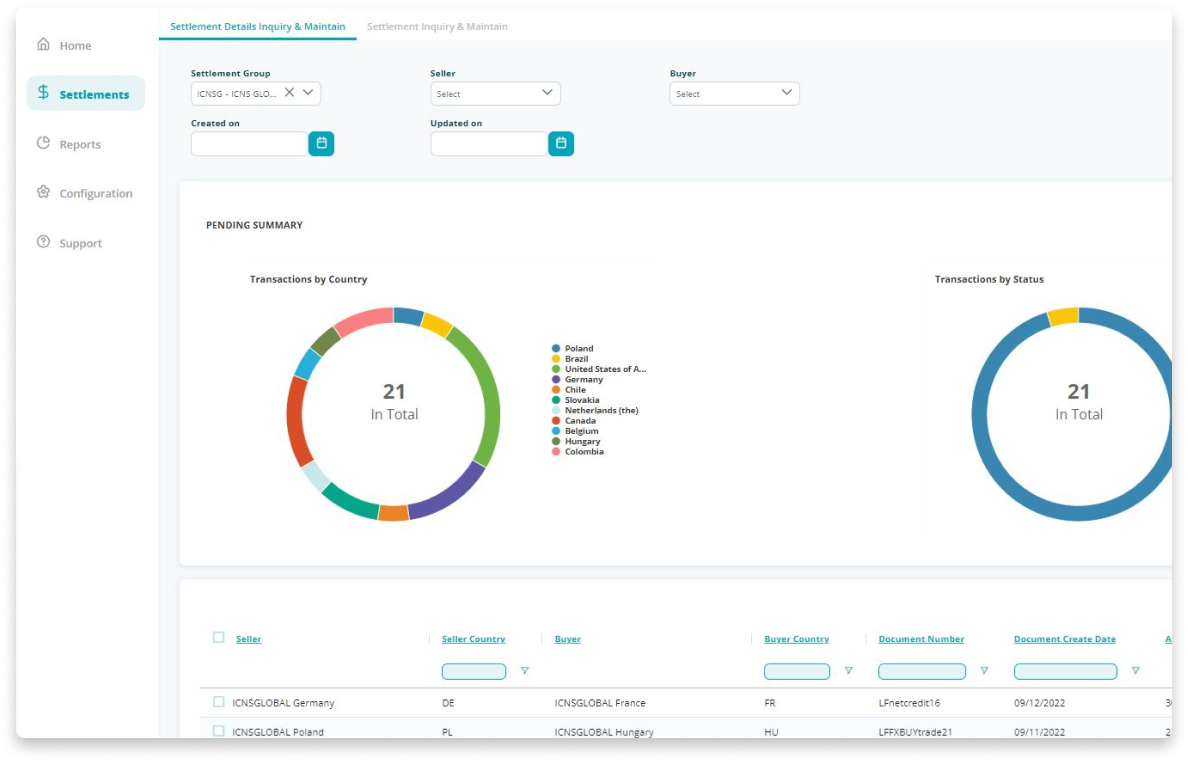Sort by the Document Number column header
Image resolution: width=1188 pixels, height=762 pixels.
click(921, 639)
